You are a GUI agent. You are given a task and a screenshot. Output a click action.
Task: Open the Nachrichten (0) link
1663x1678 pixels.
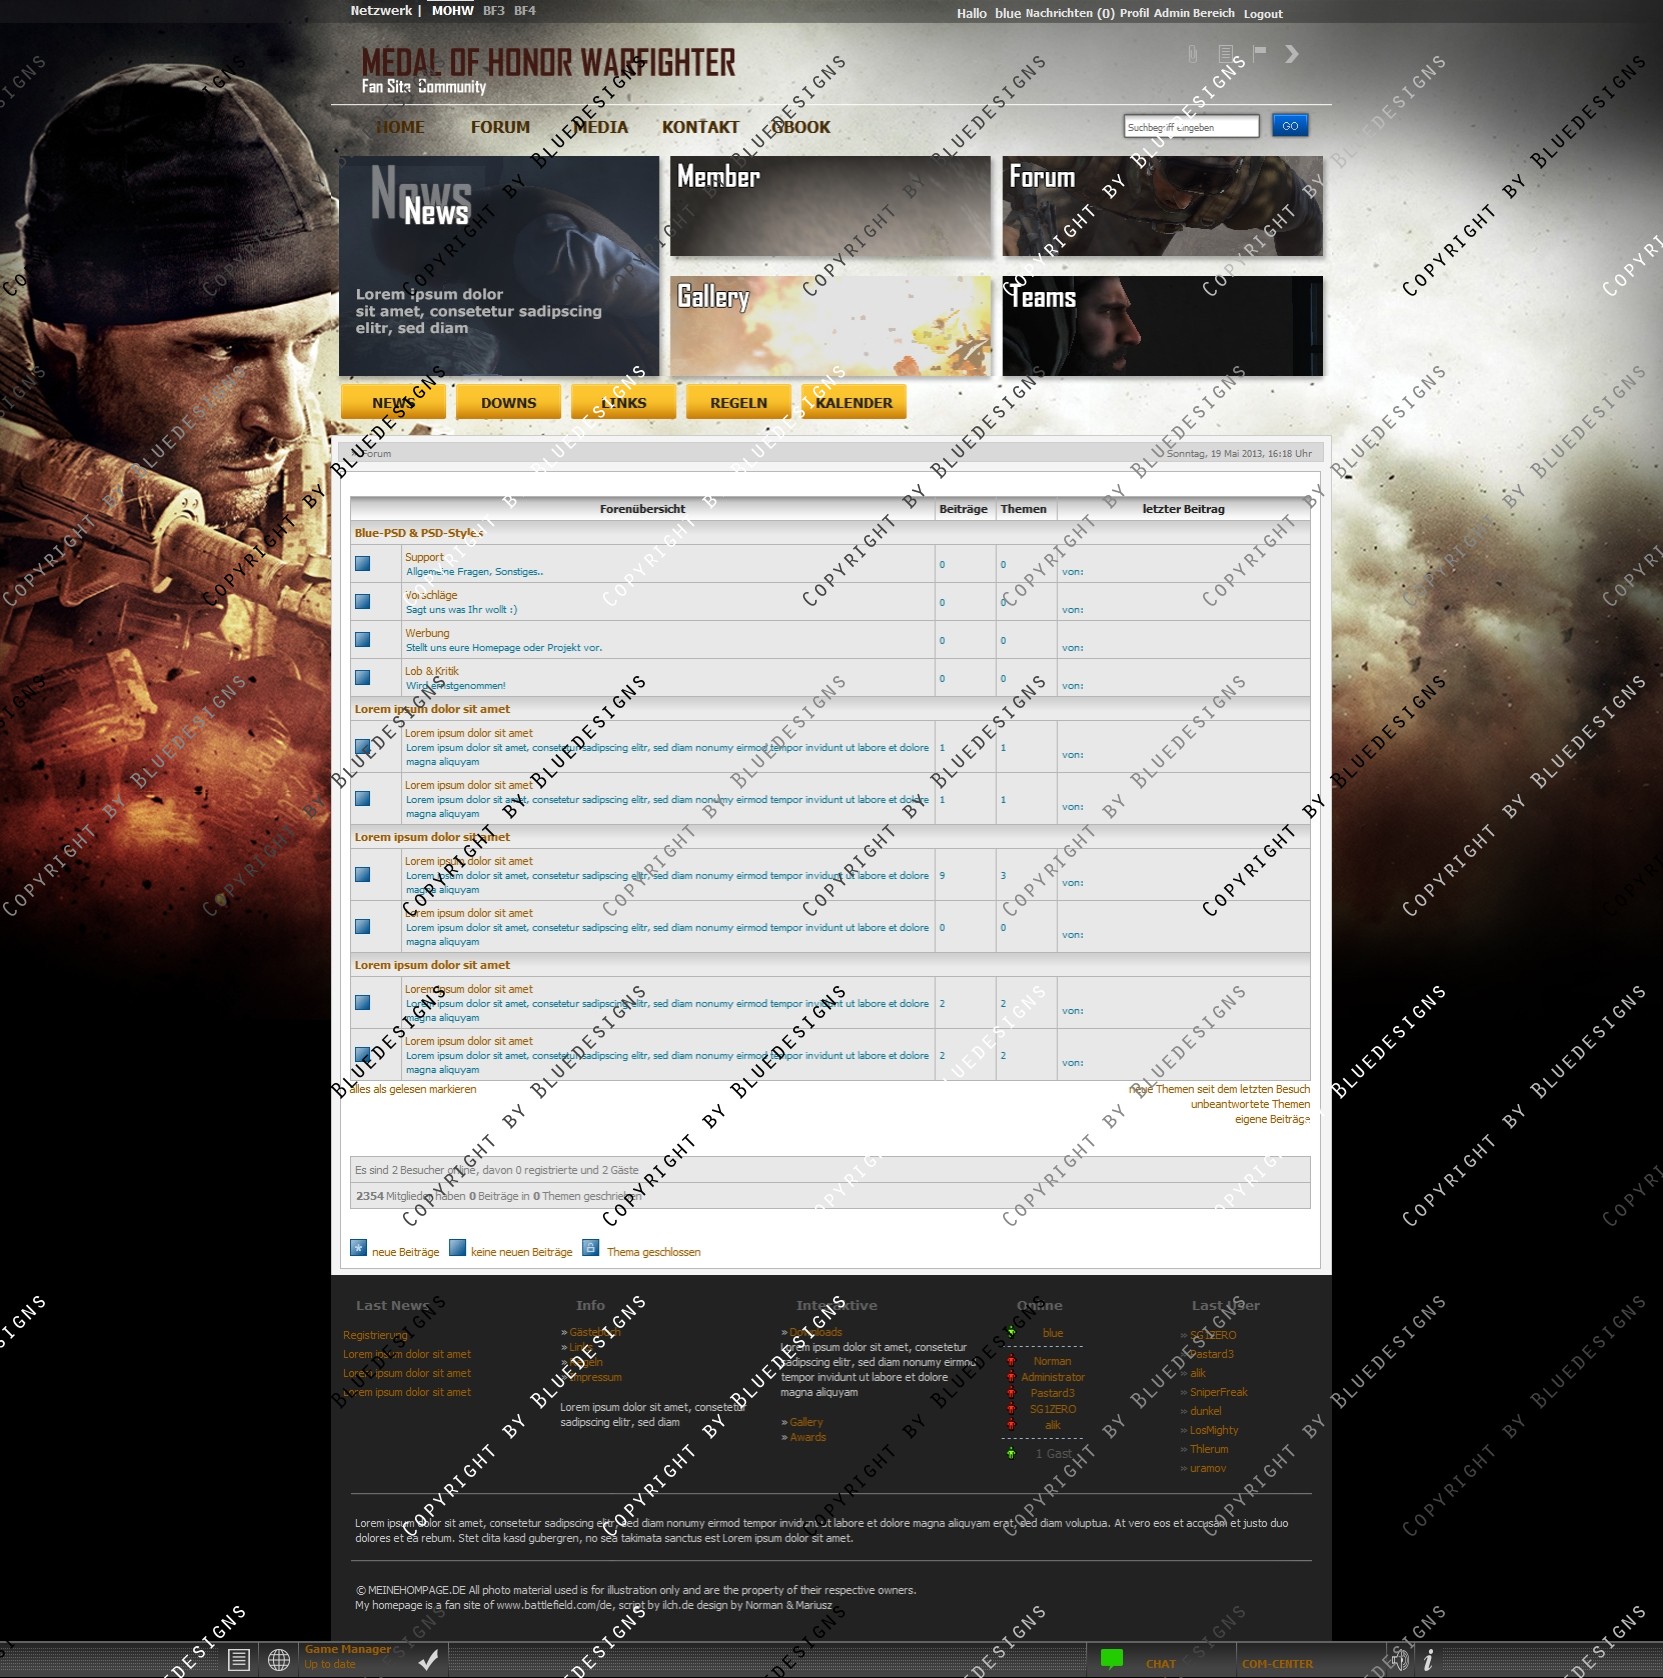pos(1069,13)
